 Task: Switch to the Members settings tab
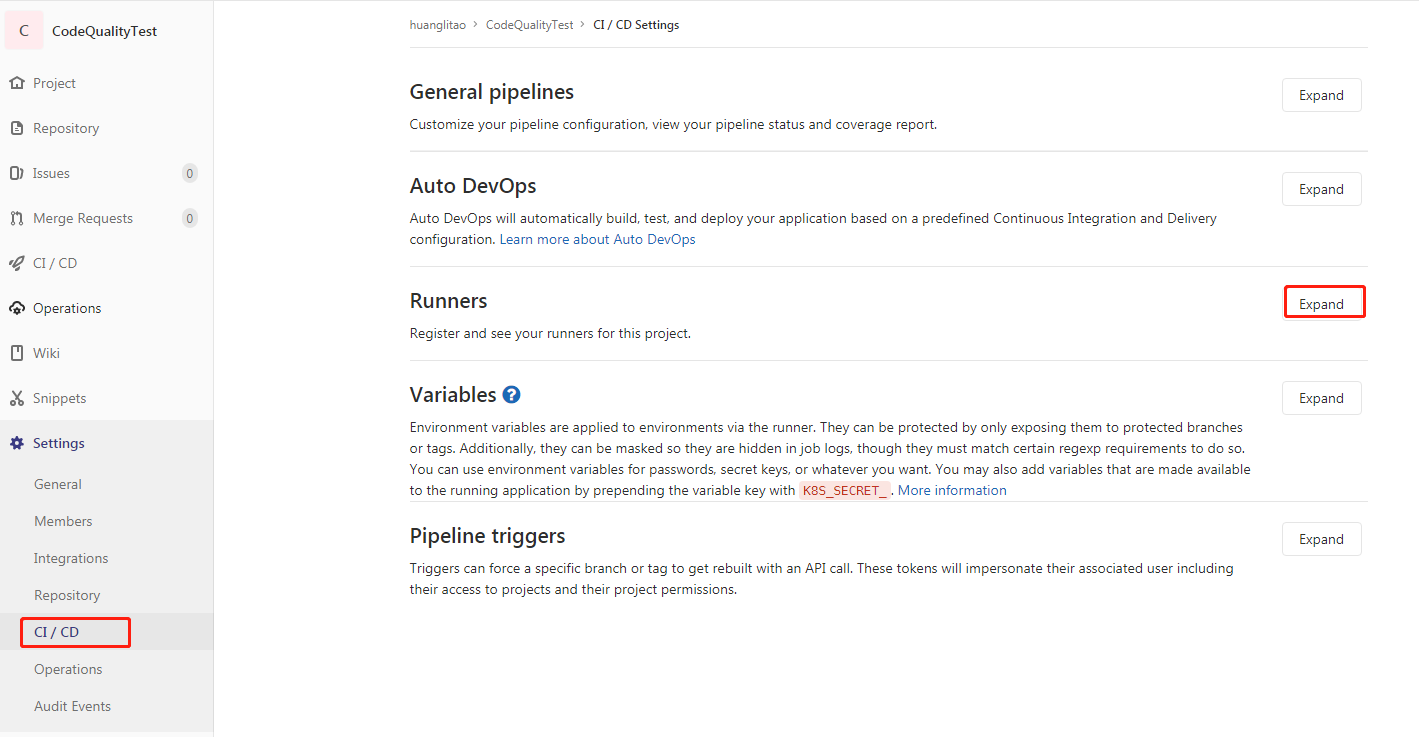tap(63, 521)
